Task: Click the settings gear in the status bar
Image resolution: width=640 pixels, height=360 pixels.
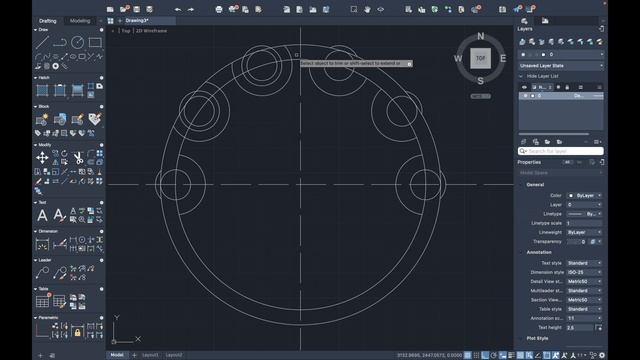Action: (602, 356)
